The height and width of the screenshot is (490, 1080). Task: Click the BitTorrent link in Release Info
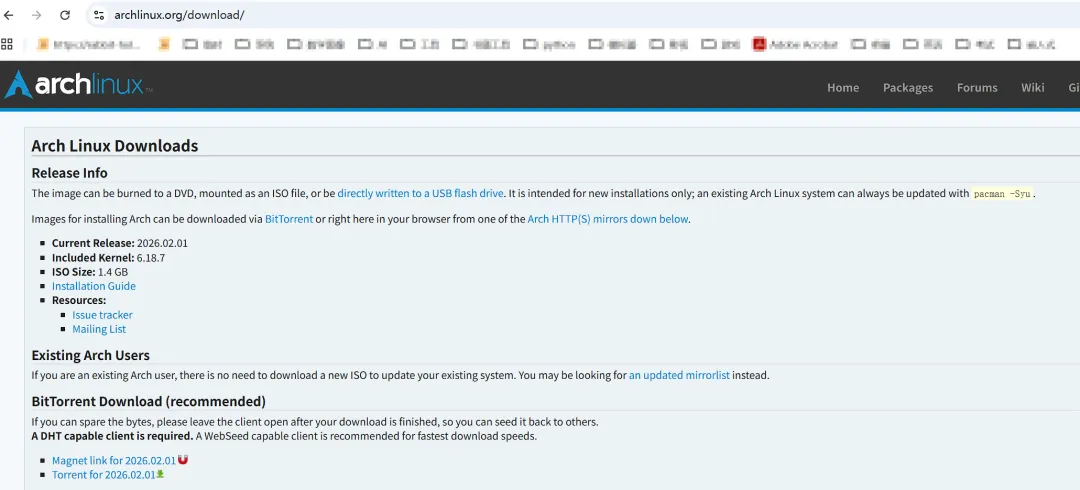click(x=289, y=219)
